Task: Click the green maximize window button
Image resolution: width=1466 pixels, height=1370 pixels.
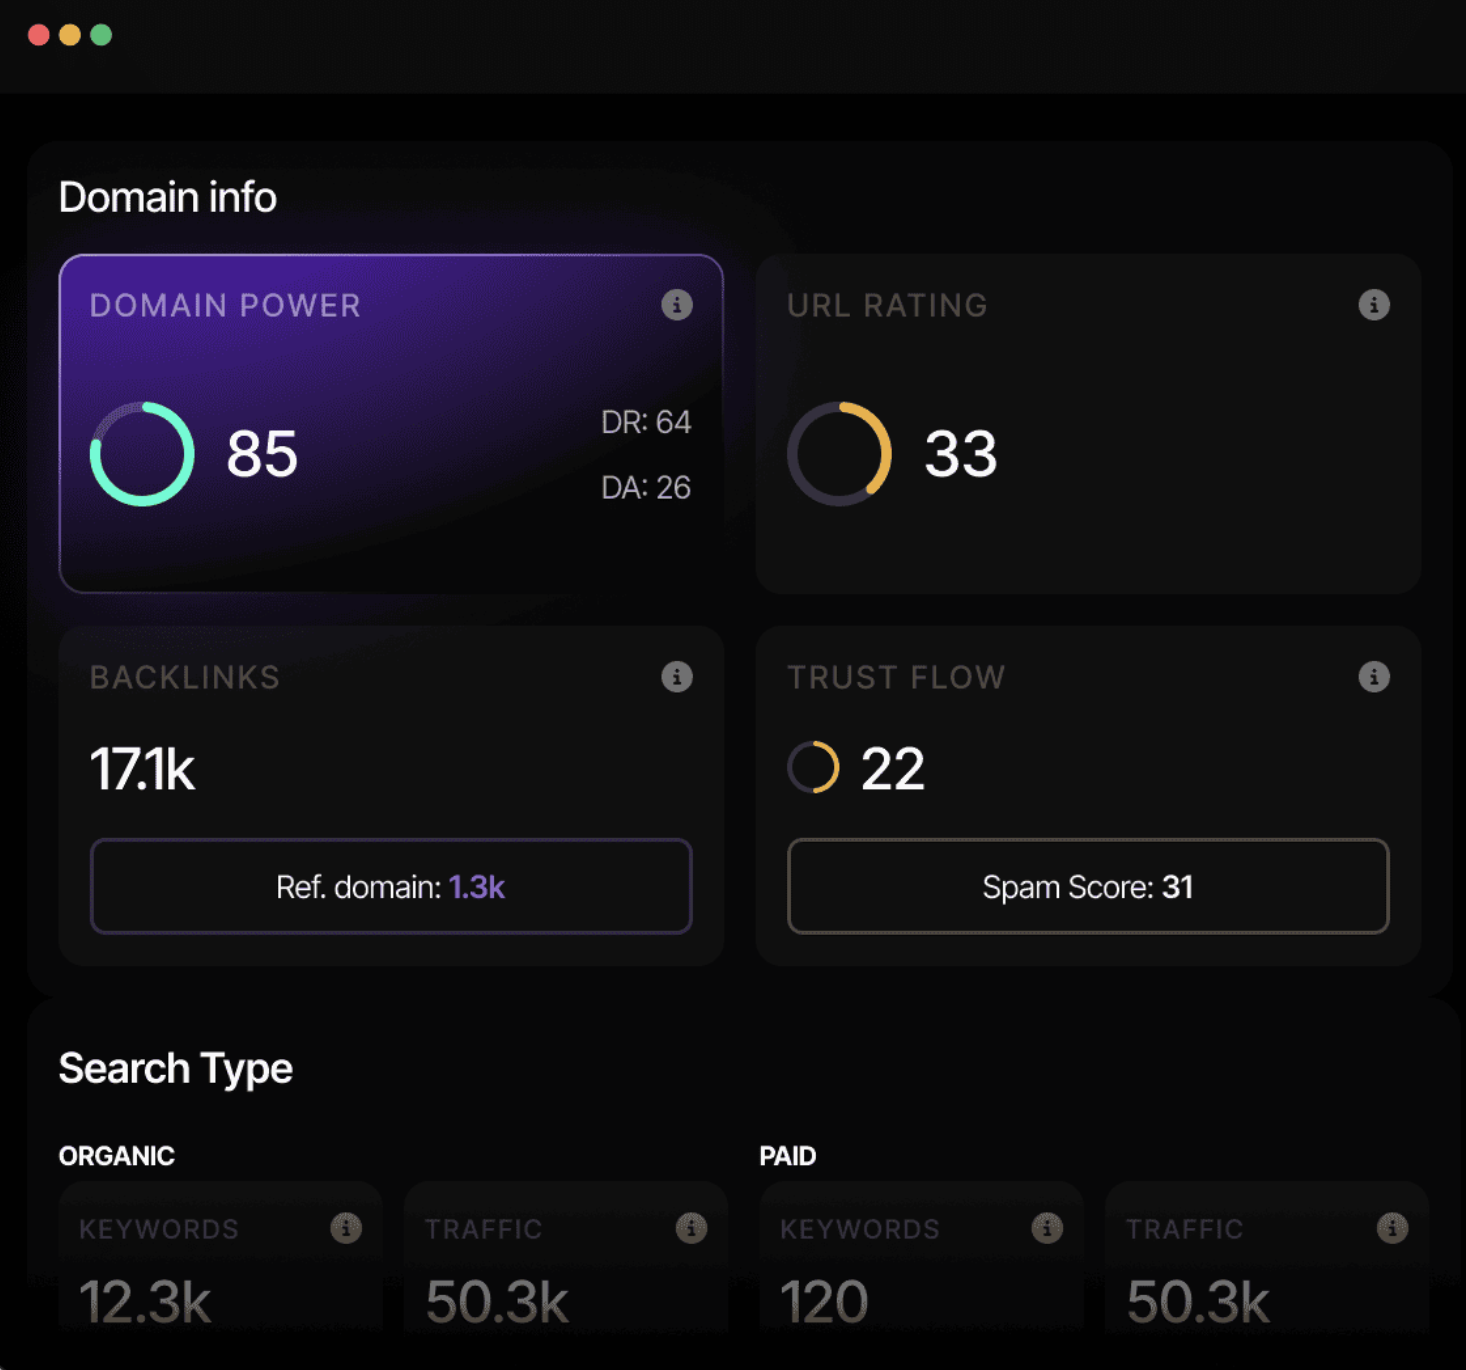Action: [x=101, y=35]
